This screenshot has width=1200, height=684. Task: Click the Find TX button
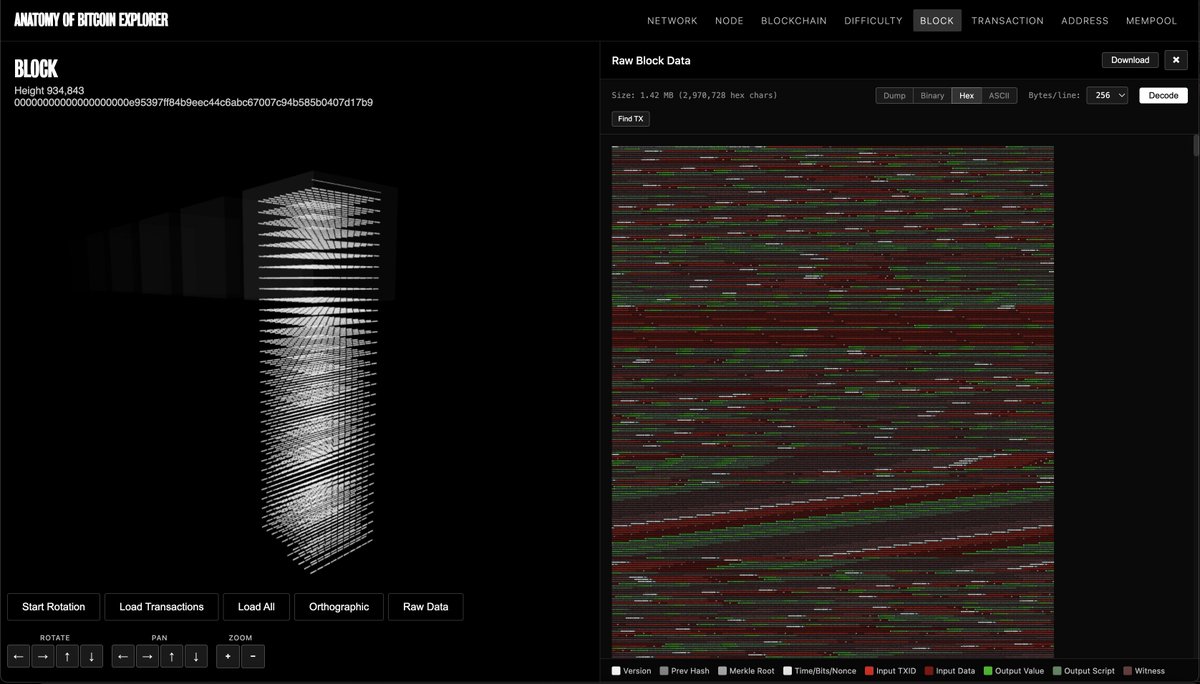[631, 118]
